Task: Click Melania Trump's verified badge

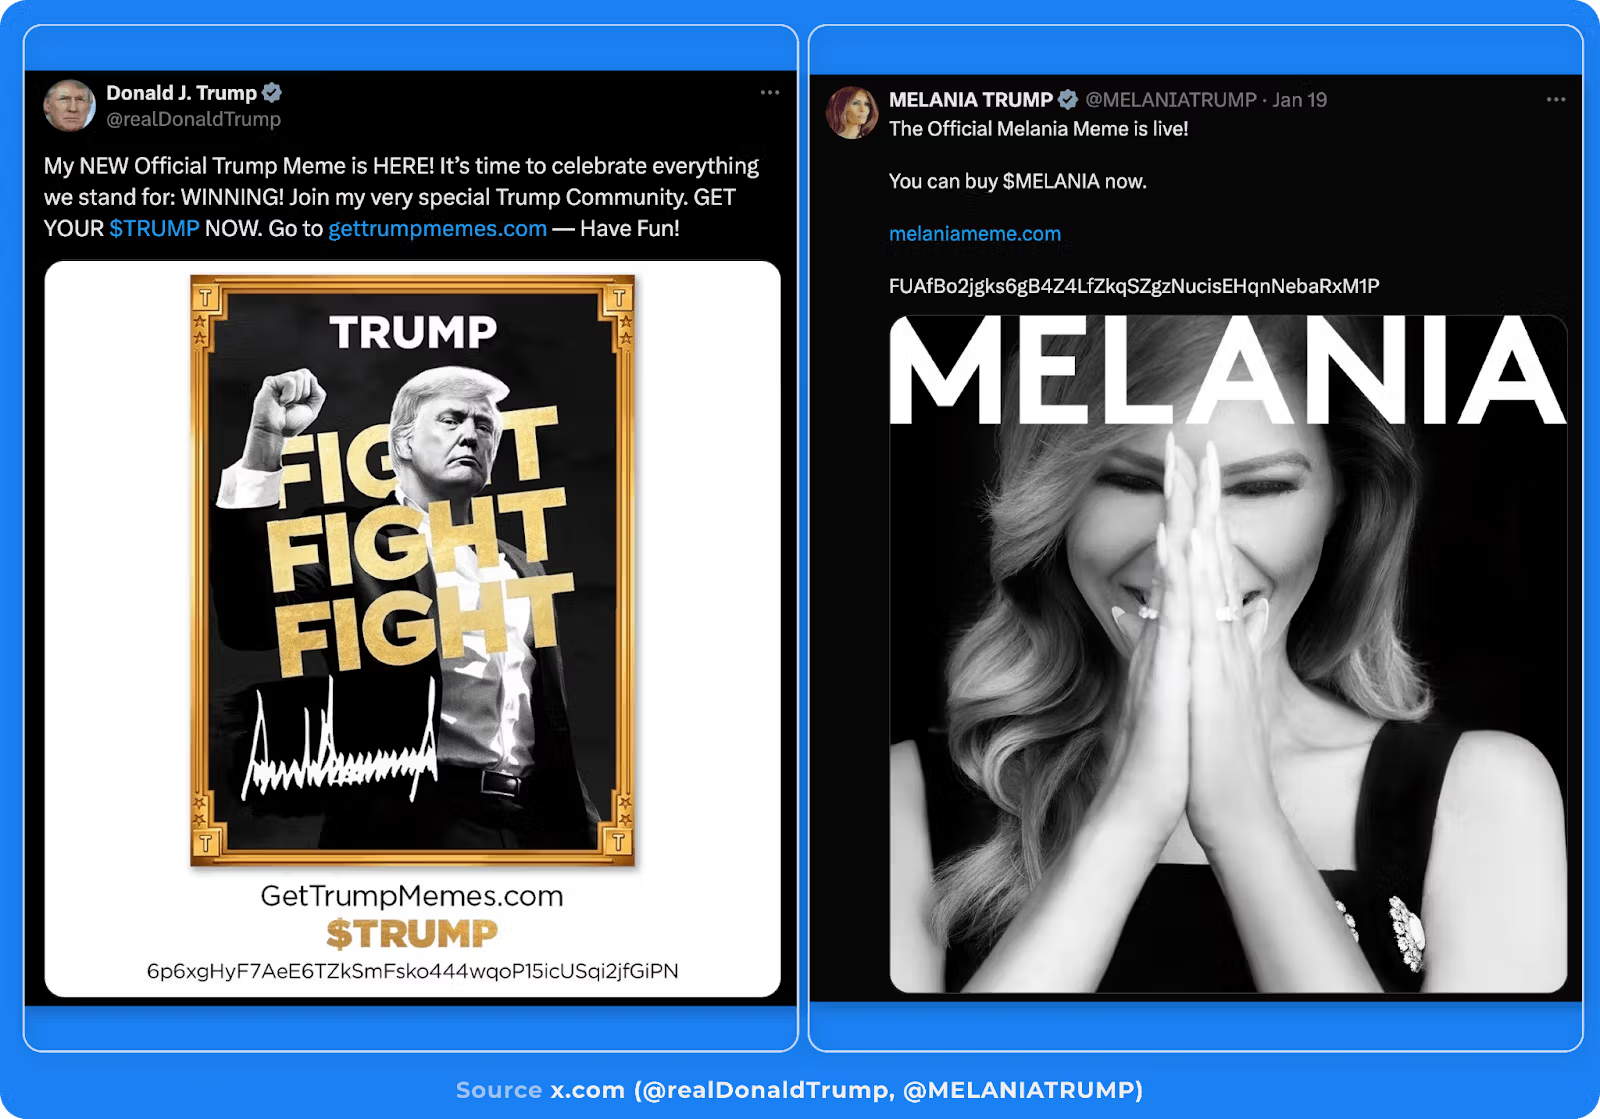Action: (x=1068, y=99)
